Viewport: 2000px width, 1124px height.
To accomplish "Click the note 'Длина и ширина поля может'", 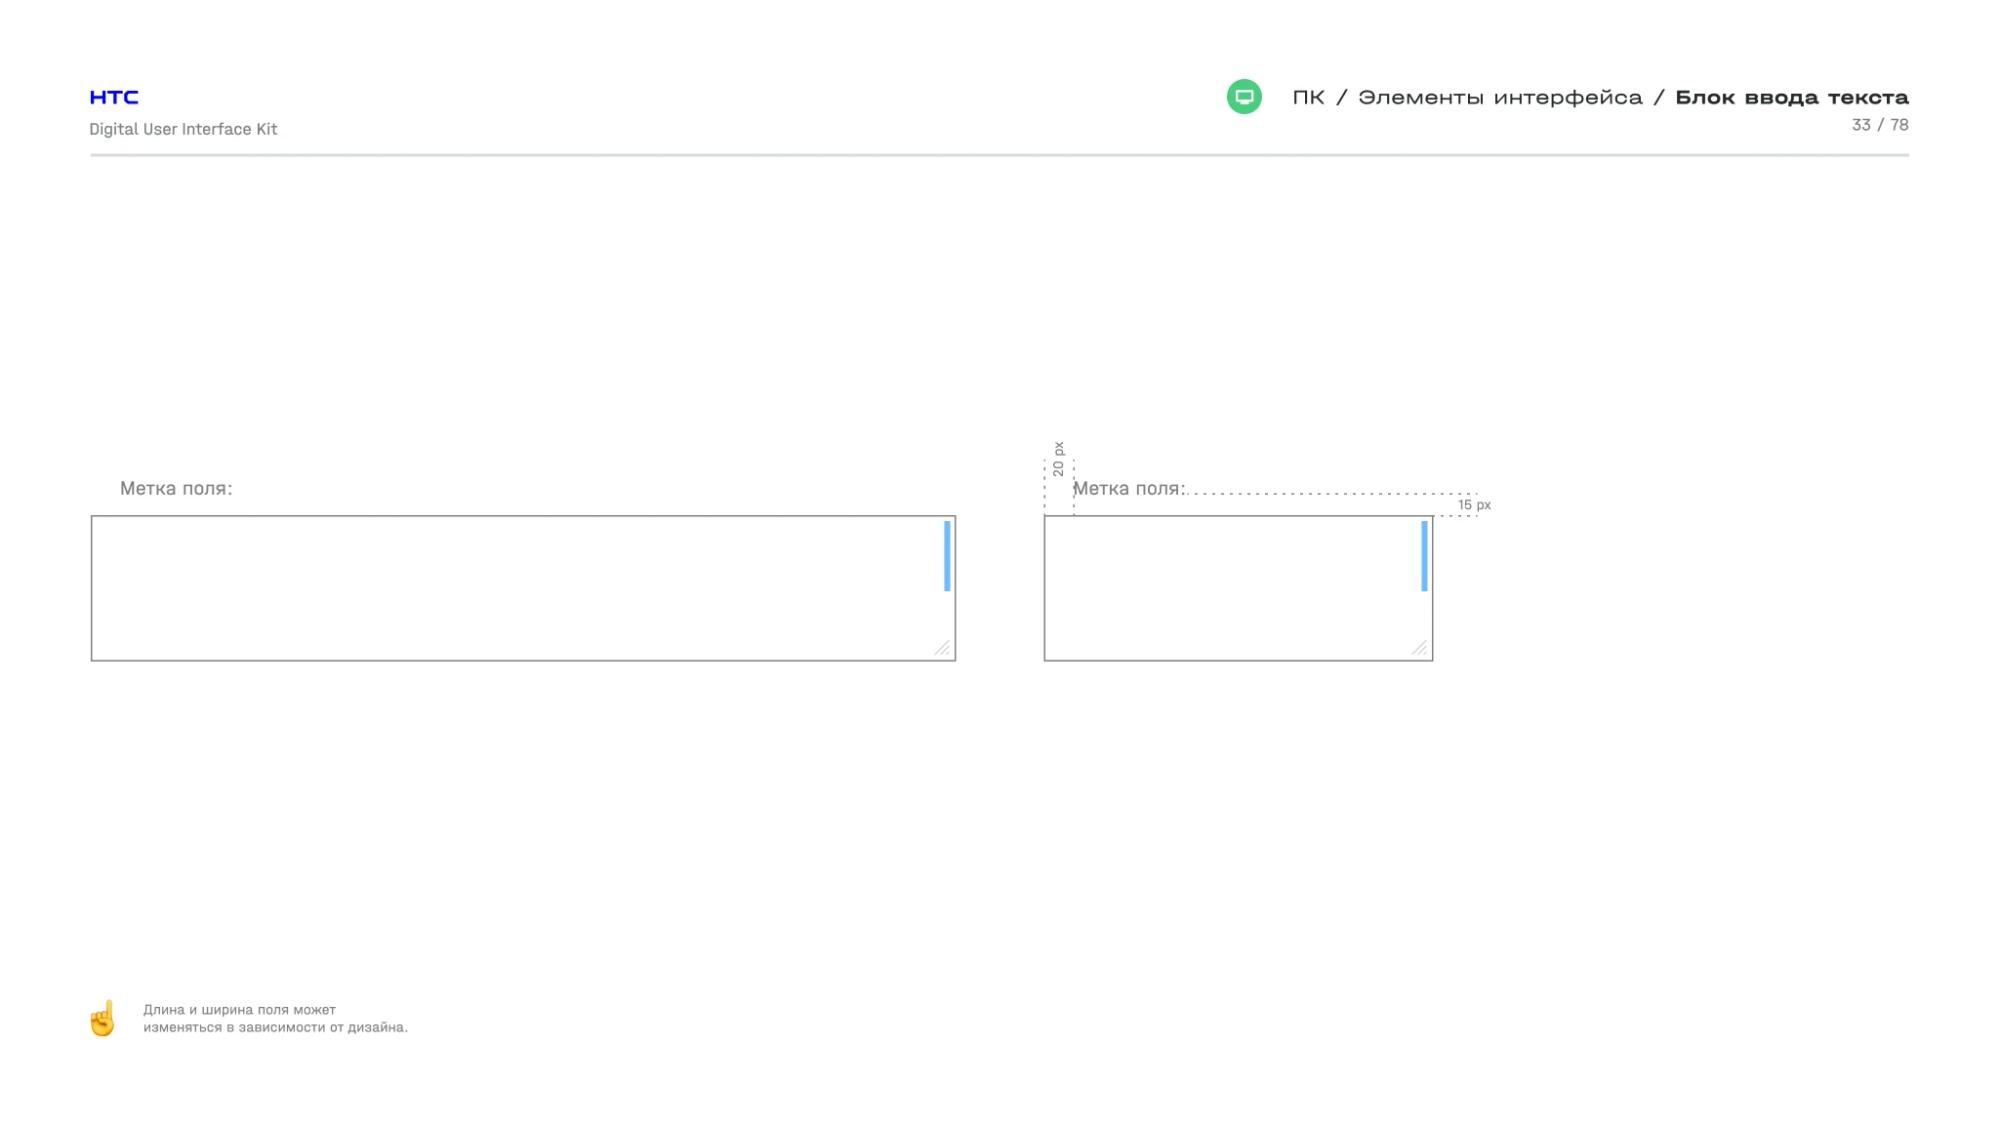I will [239, 1010].
